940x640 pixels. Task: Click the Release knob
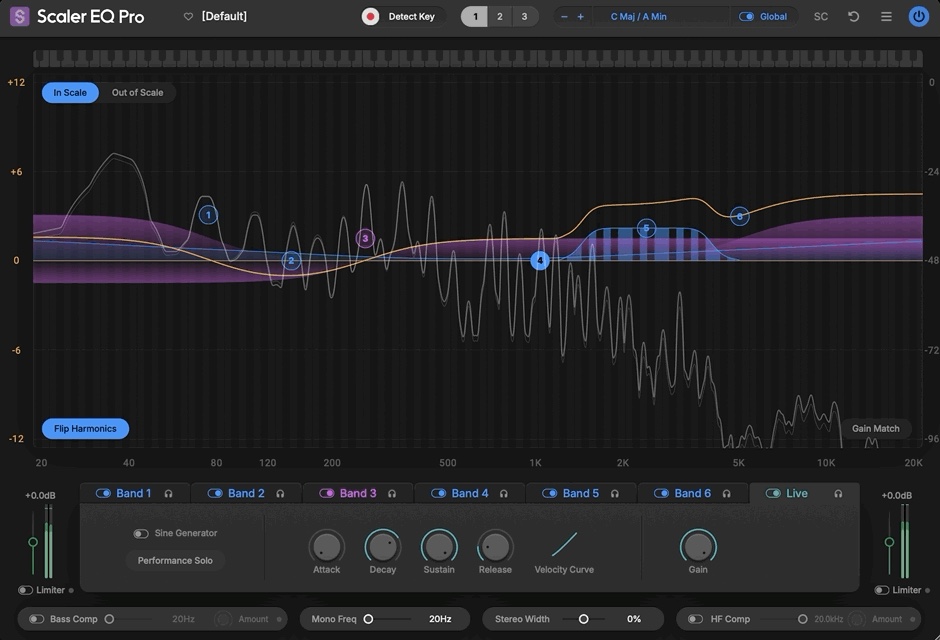click(495, 547)
